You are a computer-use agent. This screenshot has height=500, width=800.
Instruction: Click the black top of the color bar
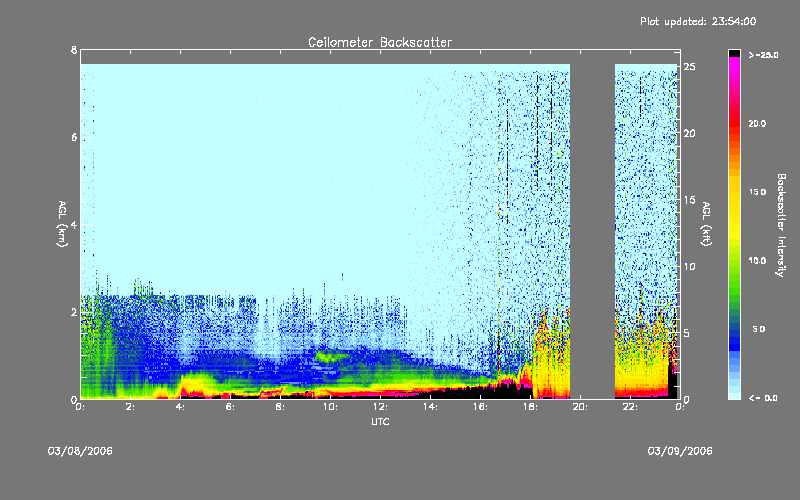(x=735, y=52)
